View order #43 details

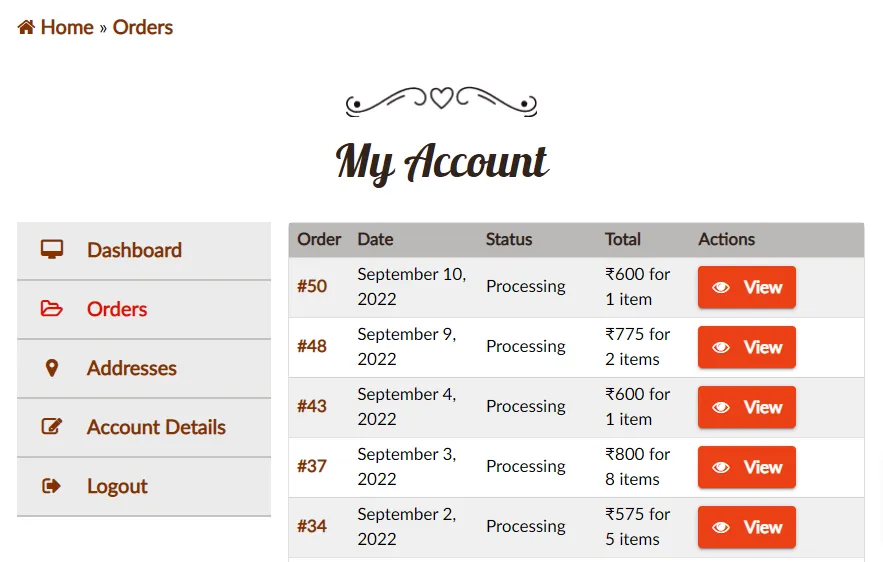pyautogui.click(x=747, y=407)
